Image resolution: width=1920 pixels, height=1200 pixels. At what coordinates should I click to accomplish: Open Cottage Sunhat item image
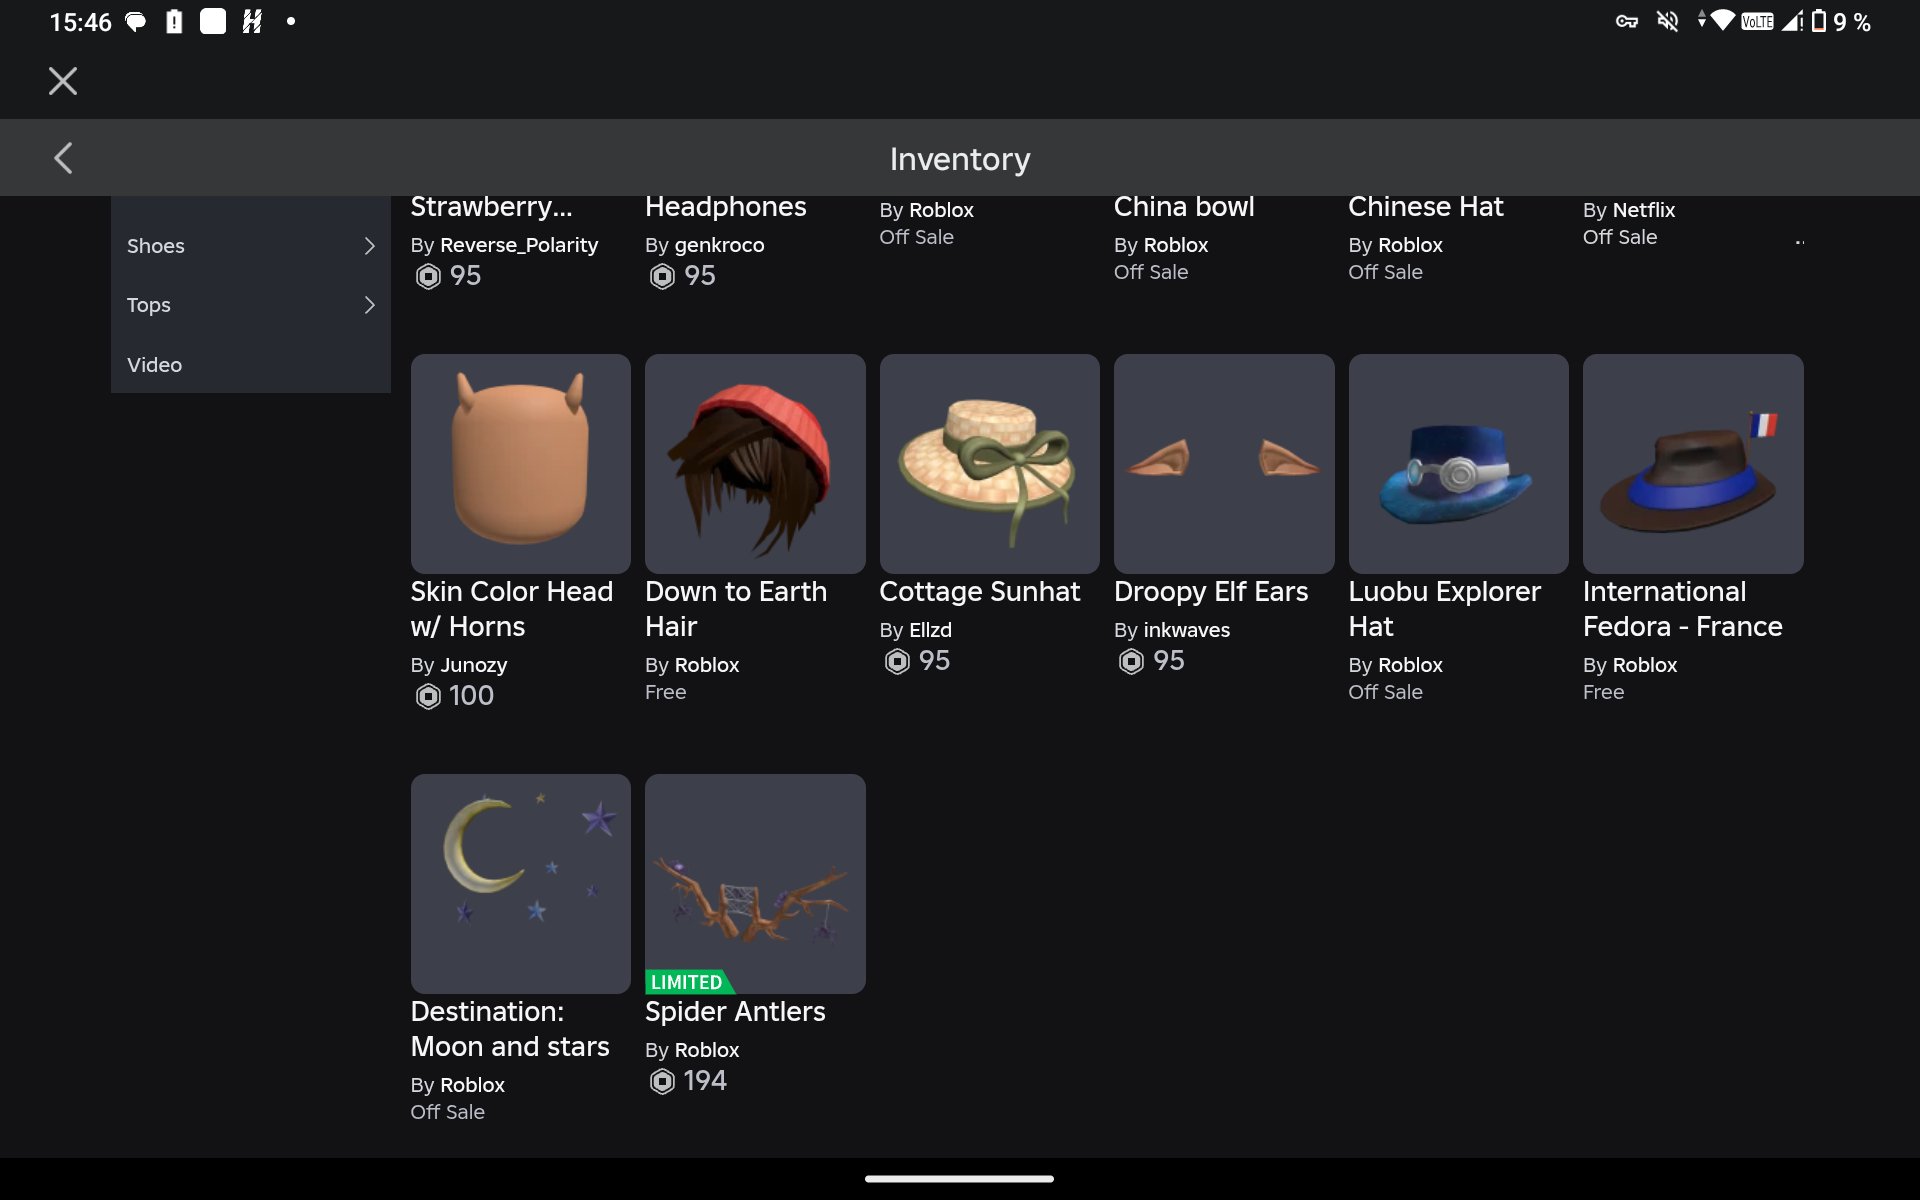click(x=989, y=463)
